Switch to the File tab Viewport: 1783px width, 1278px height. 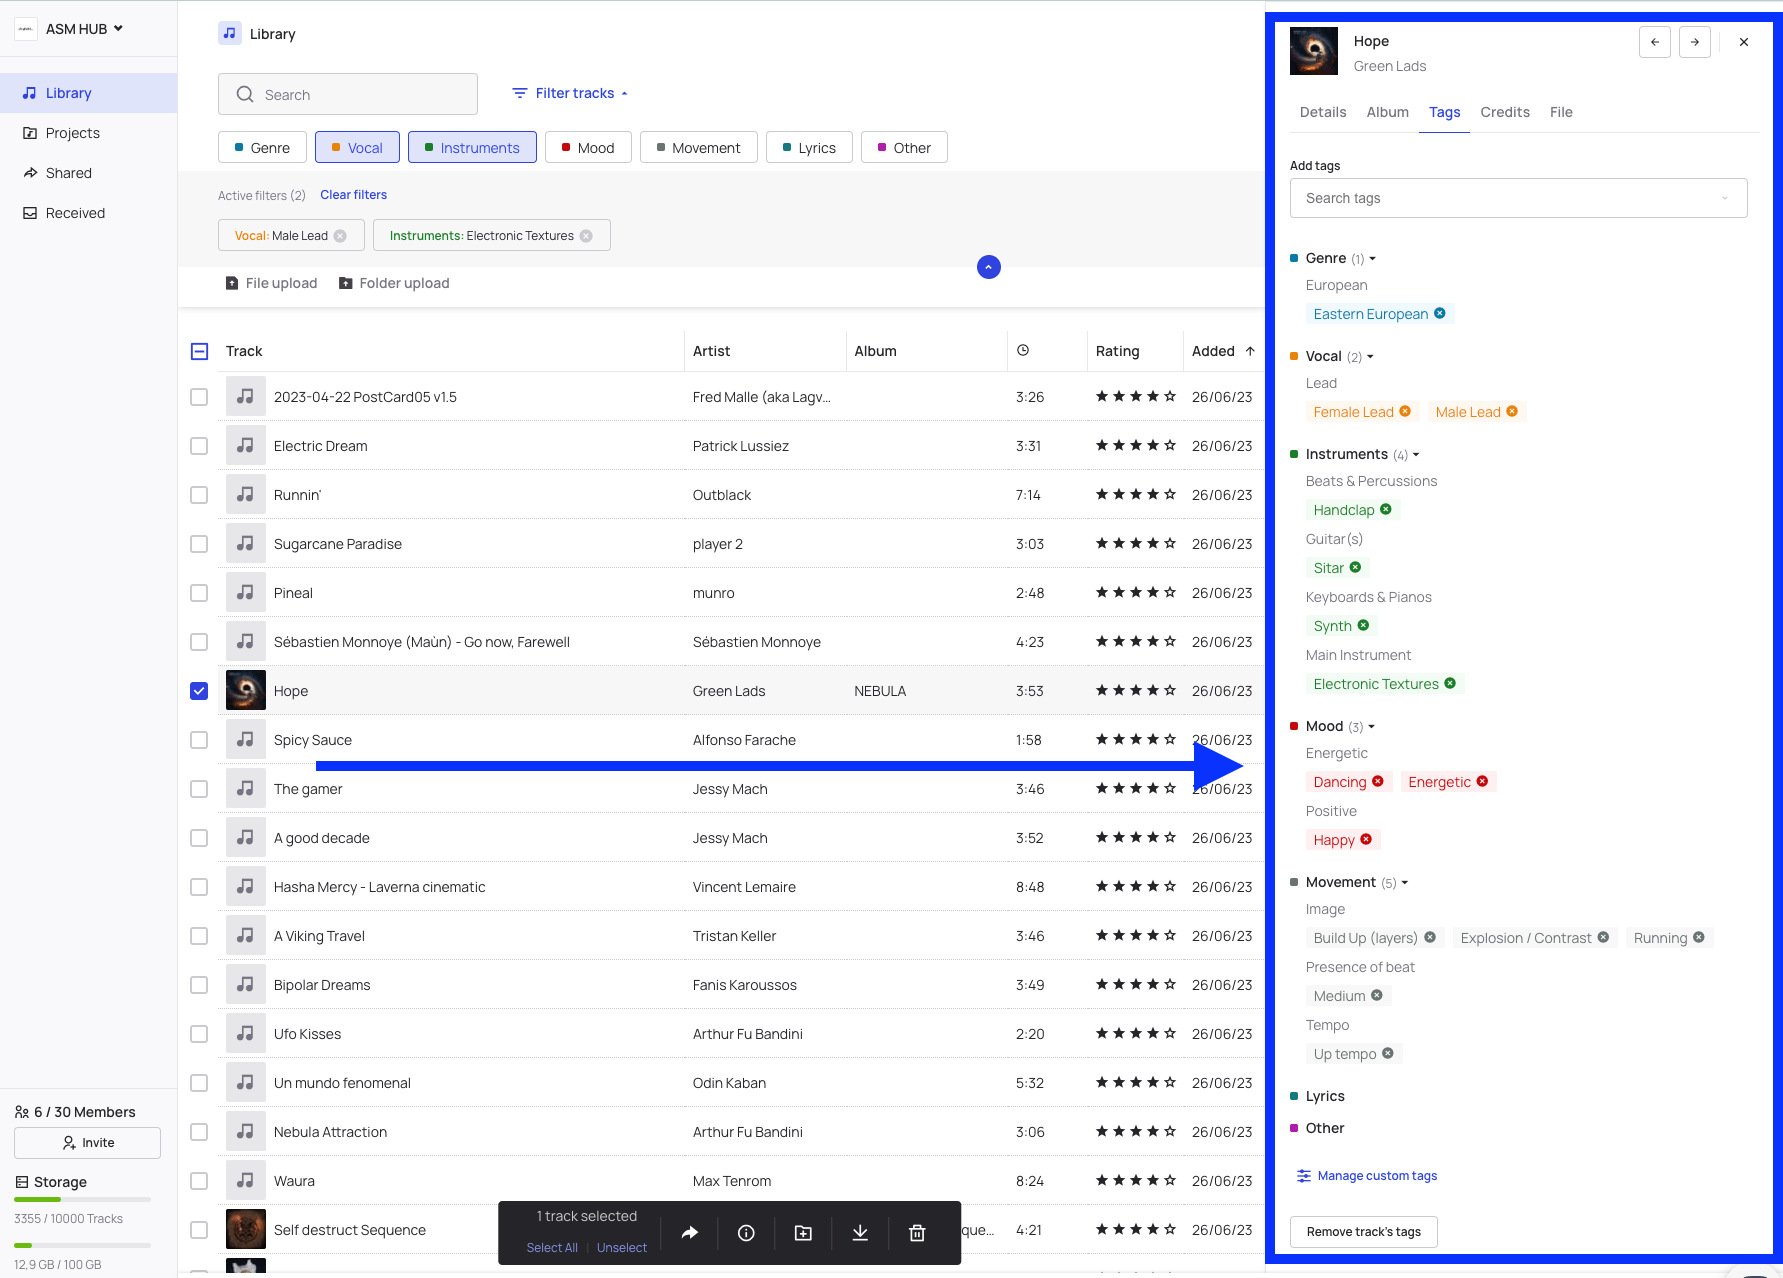point(1561,112)
